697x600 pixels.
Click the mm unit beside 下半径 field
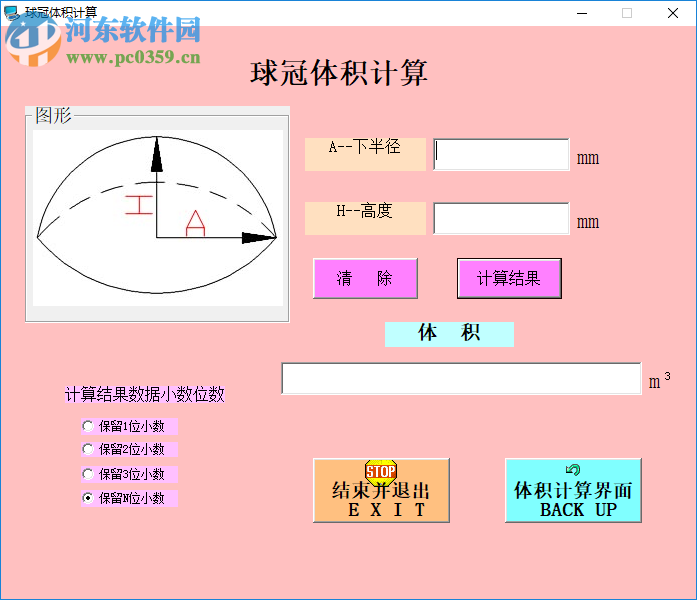(x=588, y=158)
